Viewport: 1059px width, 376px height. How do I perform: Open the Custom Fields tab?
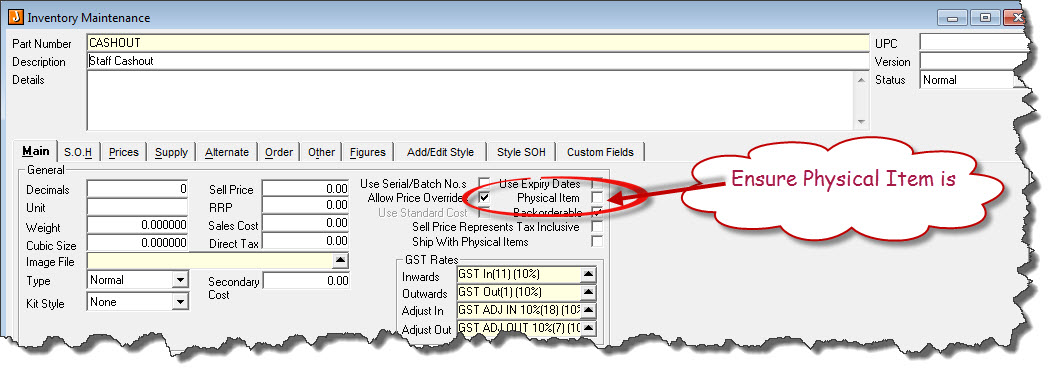pyautogui.click(x=600, y=152)
